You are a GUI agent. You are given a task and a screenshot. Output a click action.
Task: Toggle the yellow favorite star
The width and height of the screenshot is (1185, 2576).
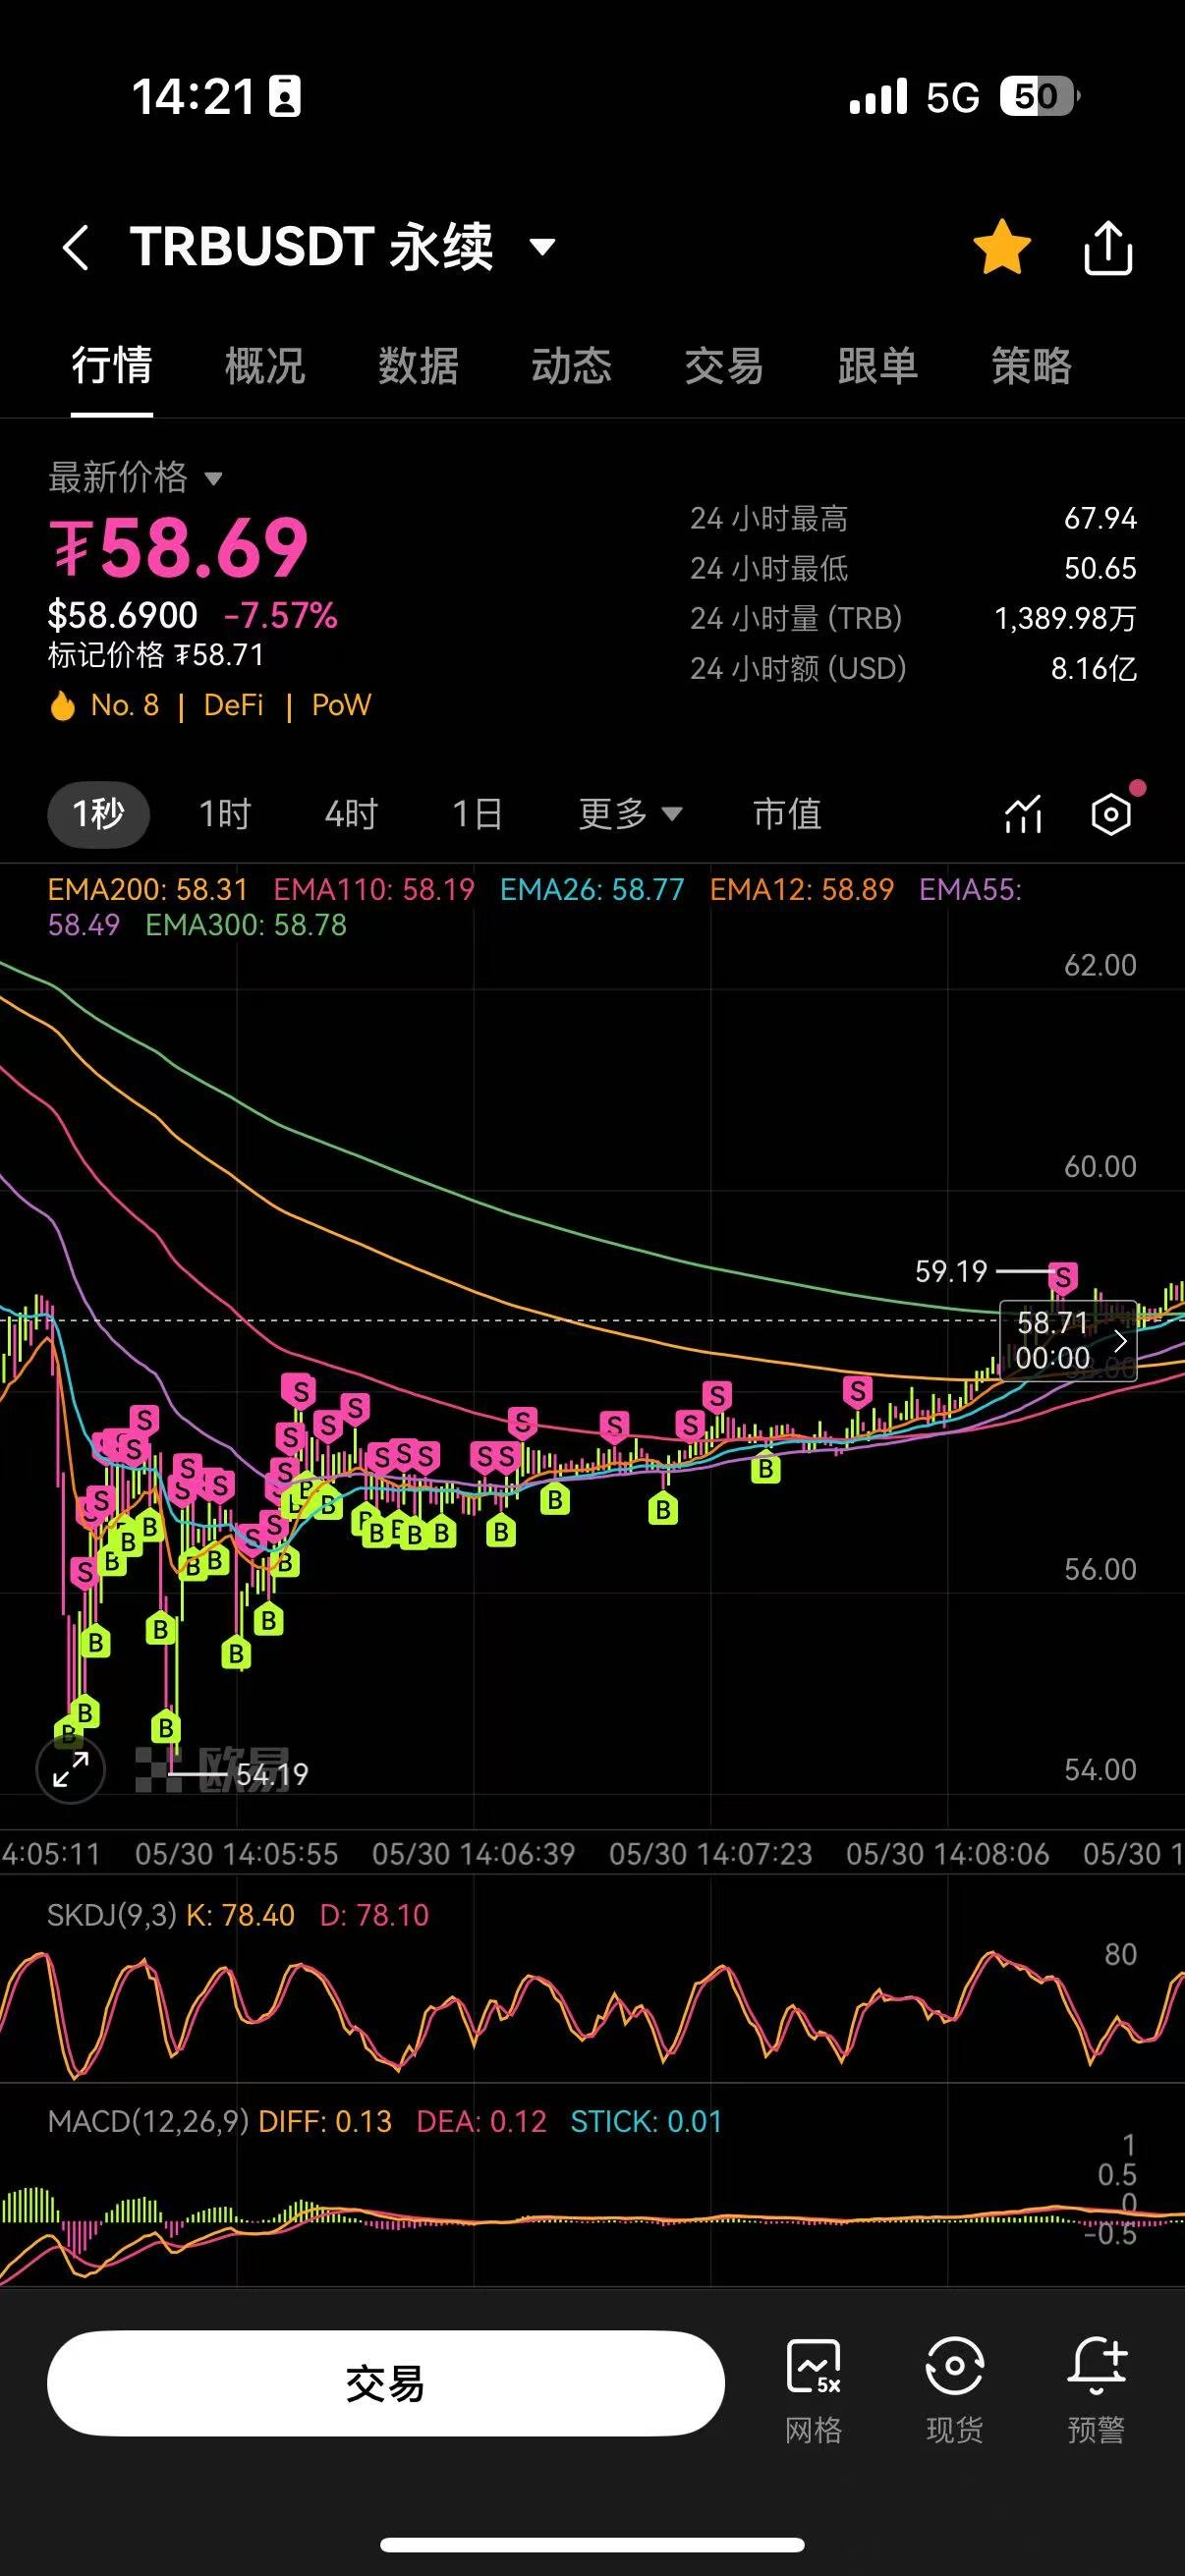pos(1001,247)
